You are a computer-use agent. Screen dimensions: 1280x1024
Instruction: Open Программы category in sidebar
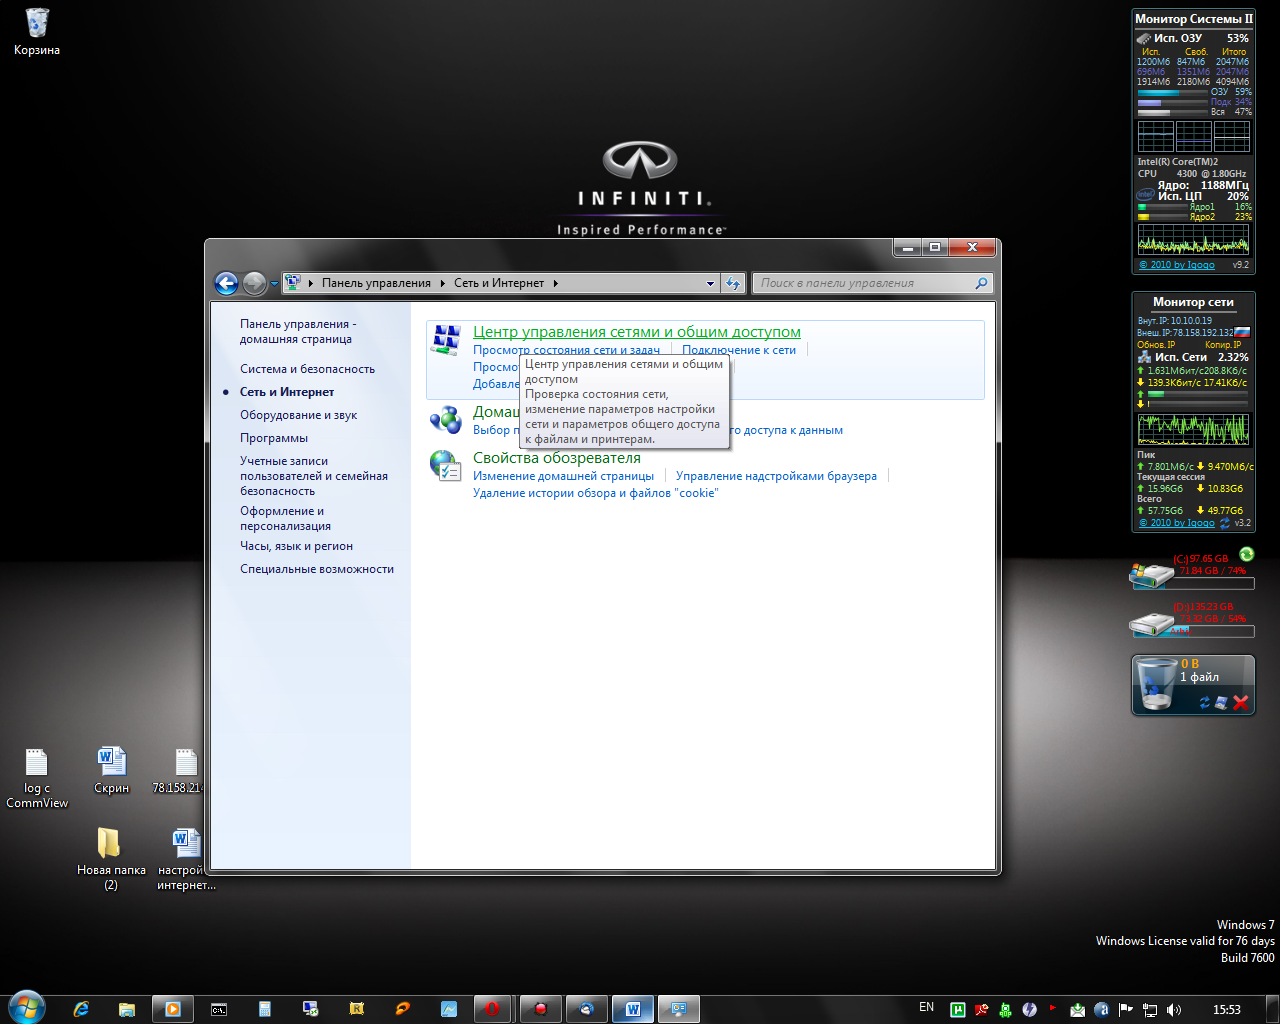pos(274,438)
